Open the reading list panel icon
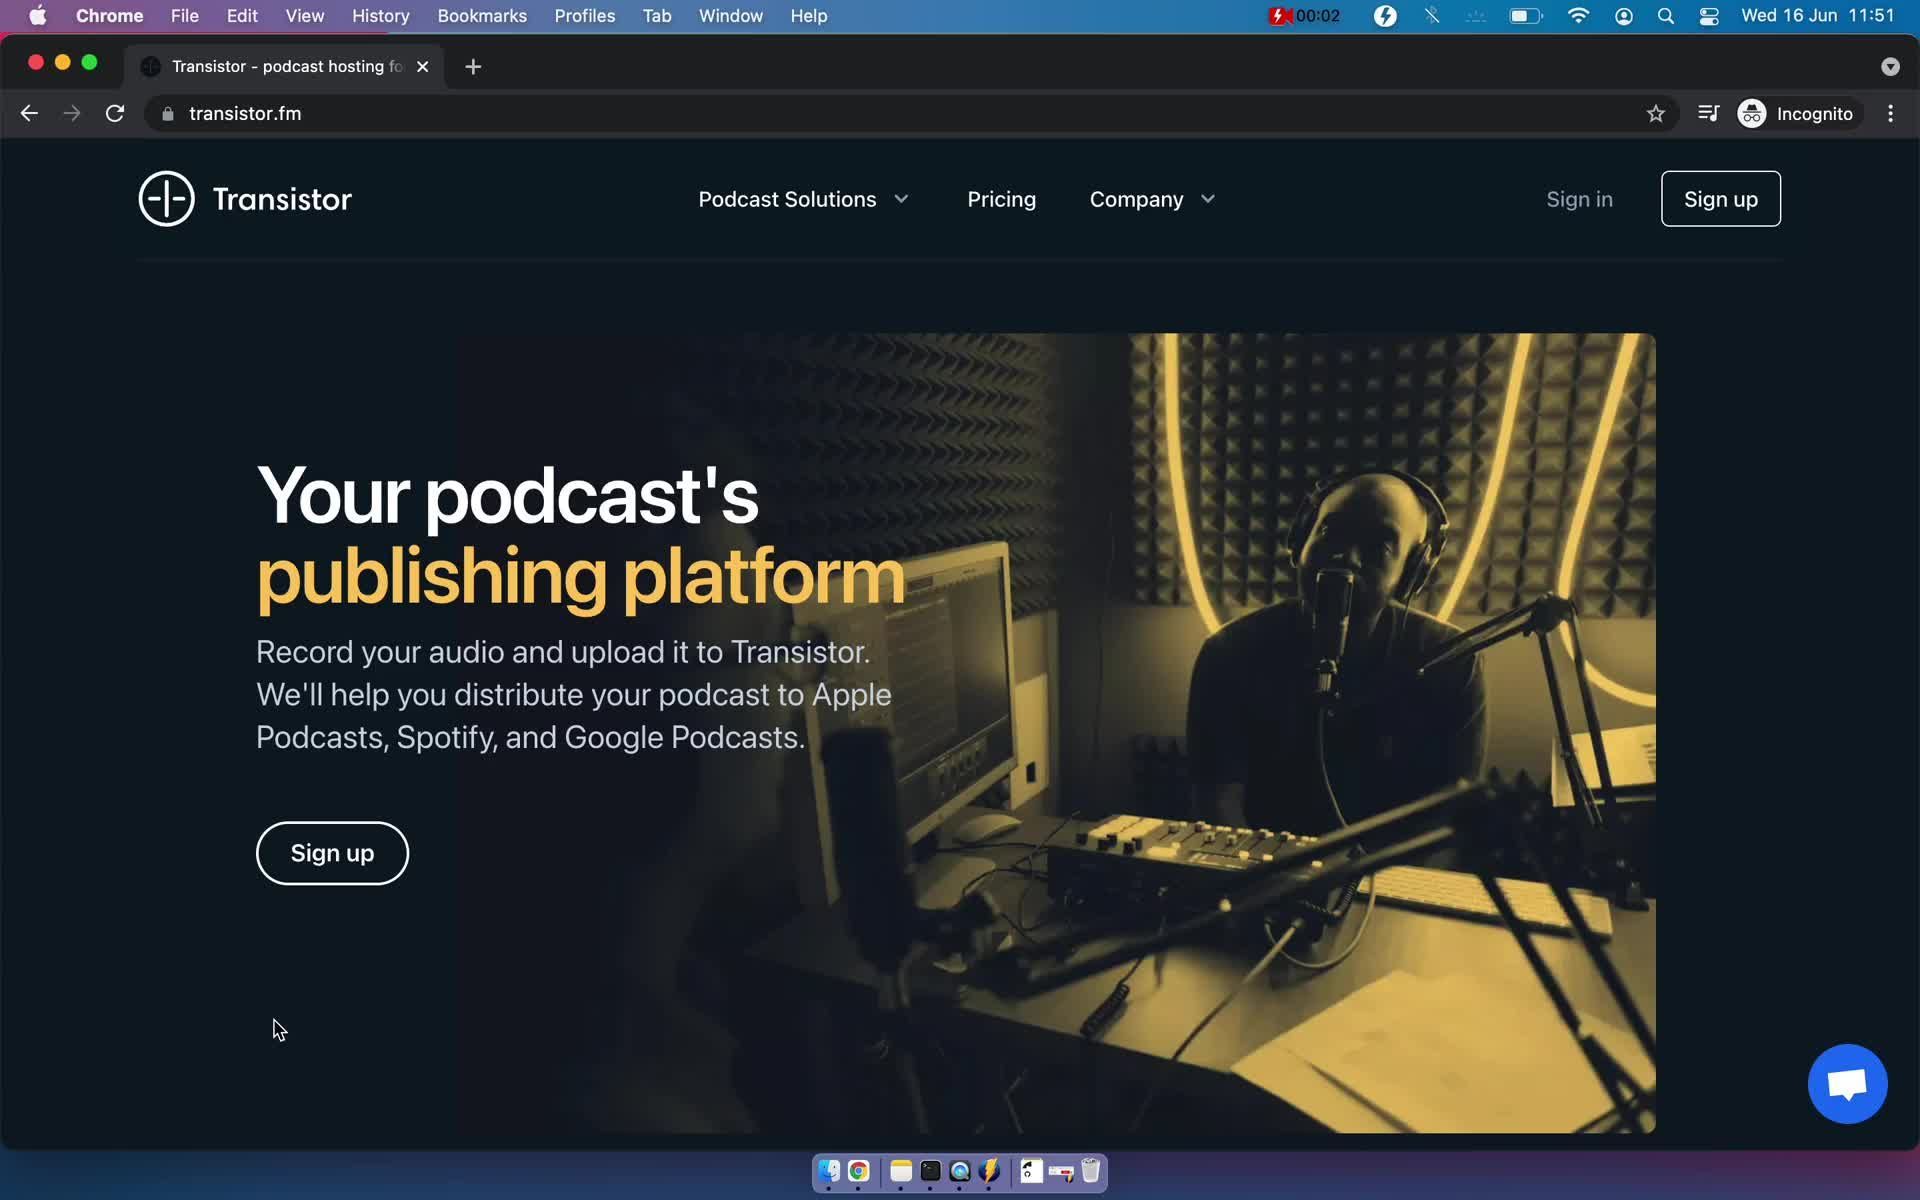The image size is (1920, 1200). tap(1708, 114)
